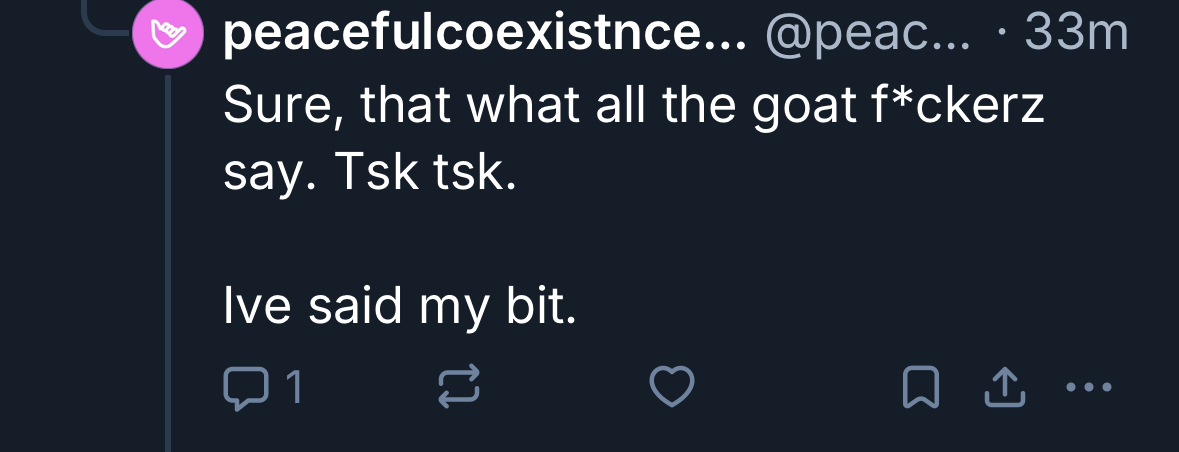Like the post with the heart icon

tap(672, 387)
